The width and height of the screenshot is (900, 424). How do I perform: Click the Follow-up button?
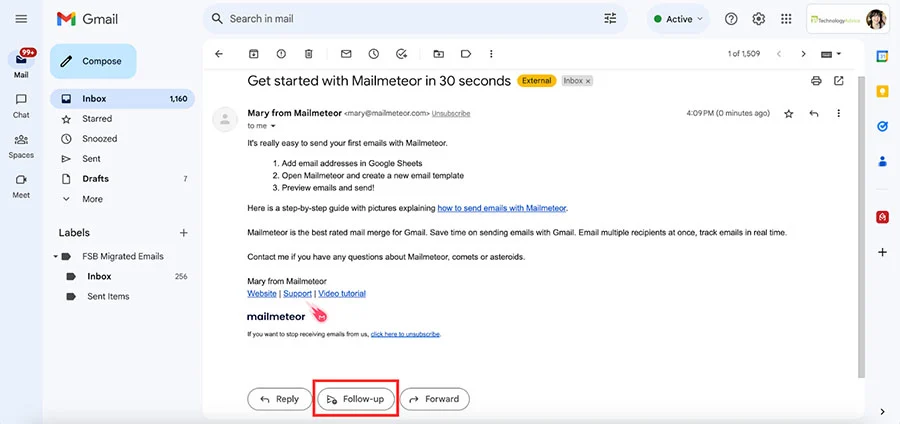356,399
